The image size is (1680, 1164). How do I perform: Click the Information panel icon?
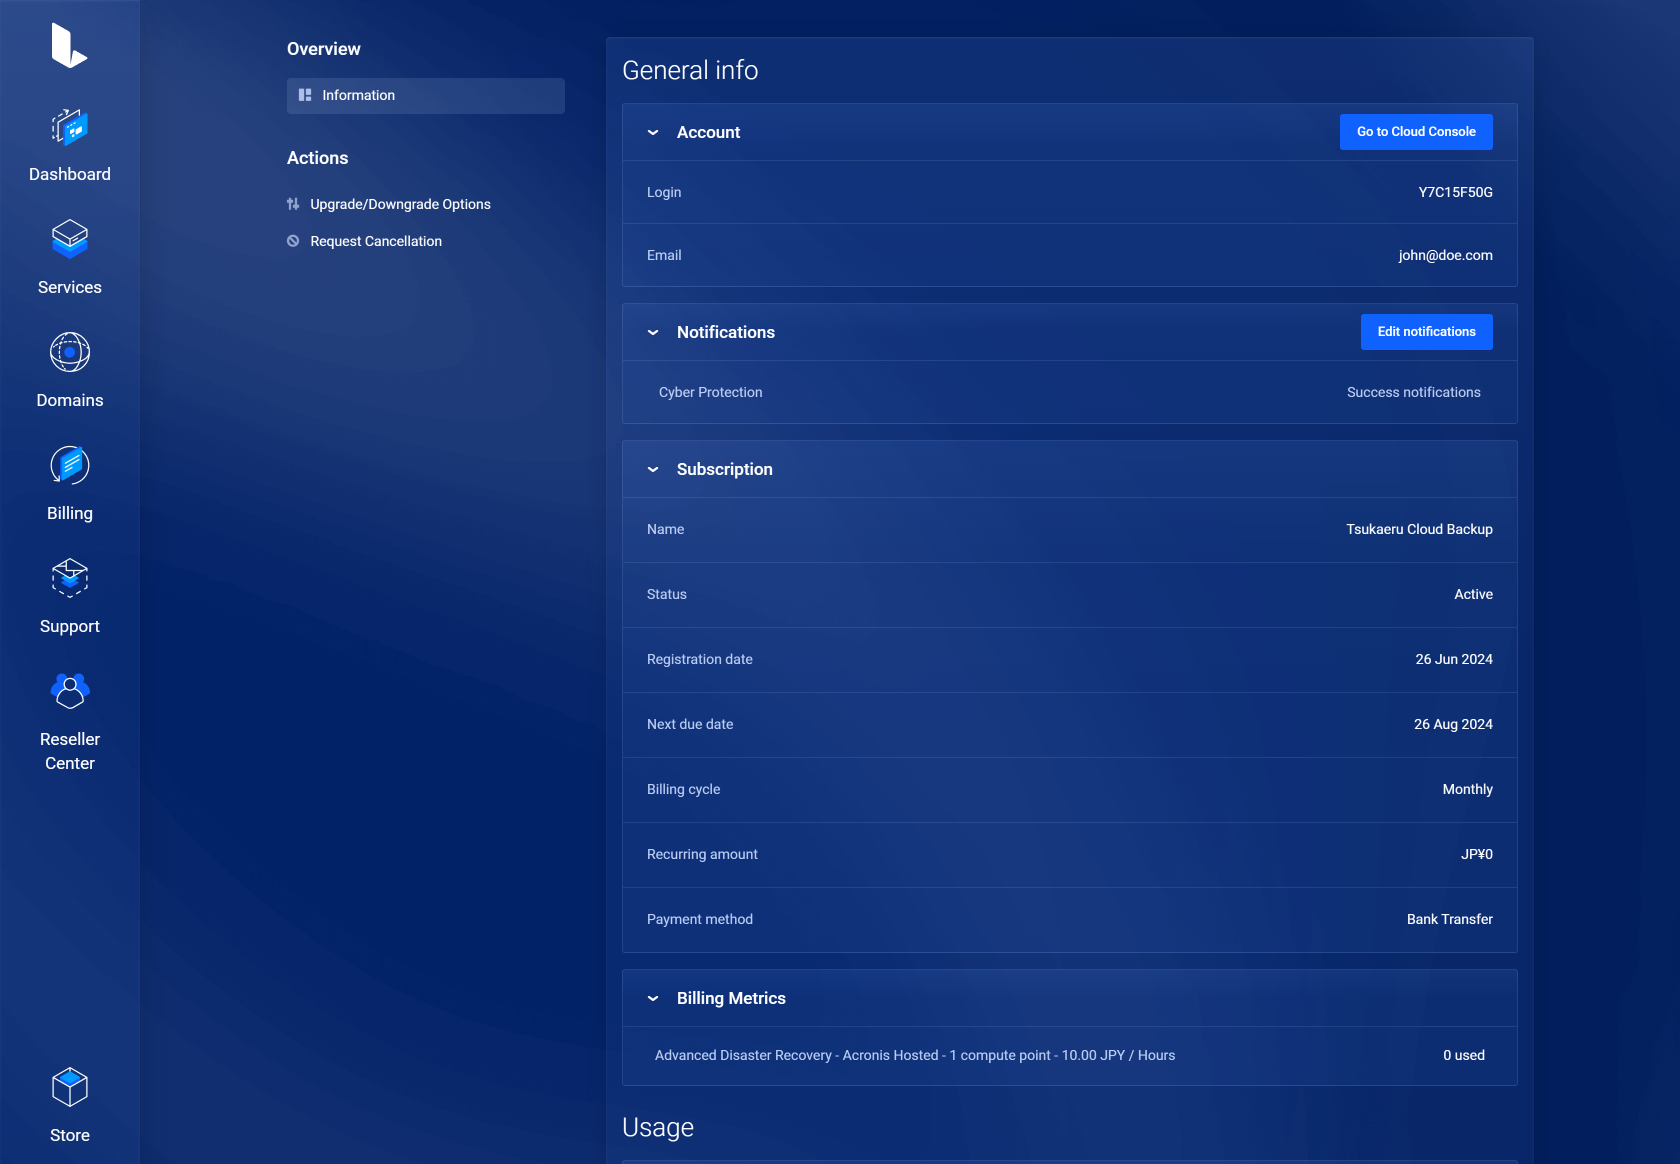305,95
